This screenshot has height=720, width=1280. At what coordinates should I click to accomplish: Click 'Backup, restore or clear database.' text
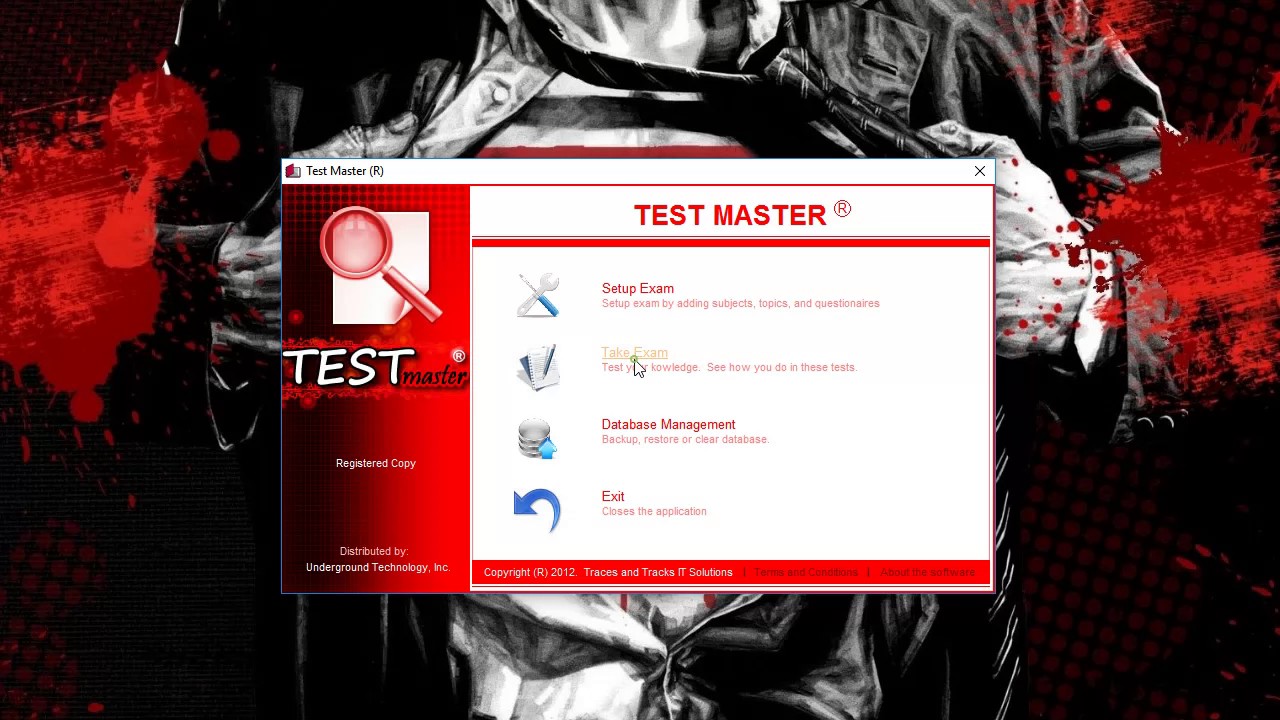(x=685, y=439)
